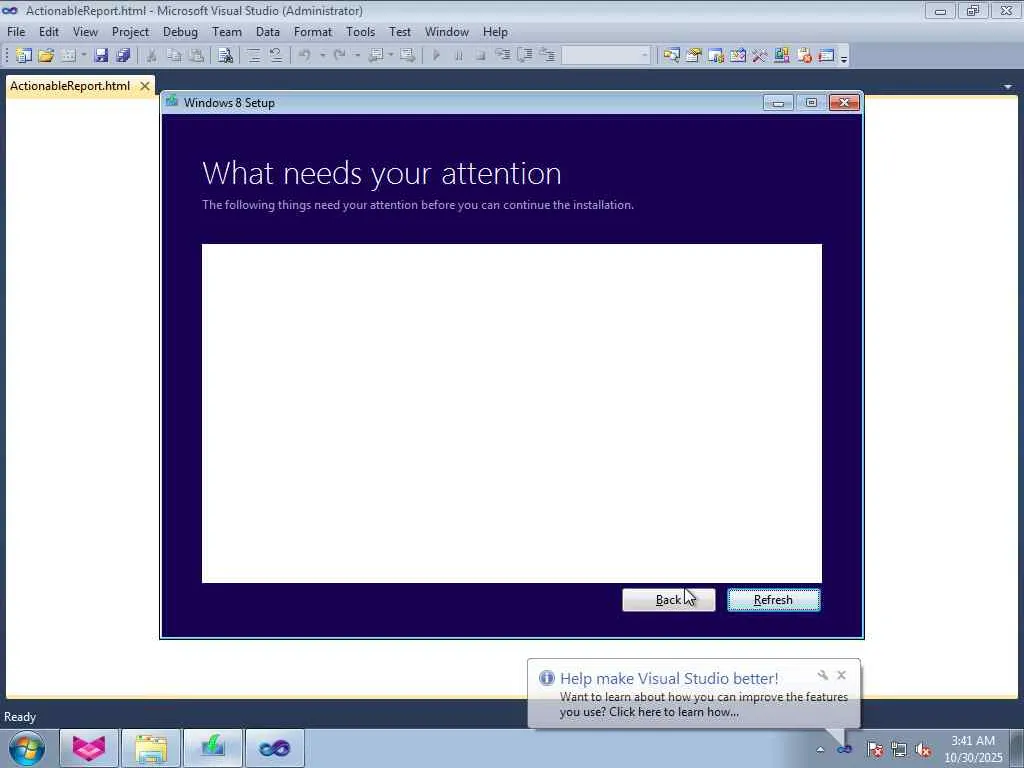Click the Back button in Windows 8 Setup

(x=669, y=600)
